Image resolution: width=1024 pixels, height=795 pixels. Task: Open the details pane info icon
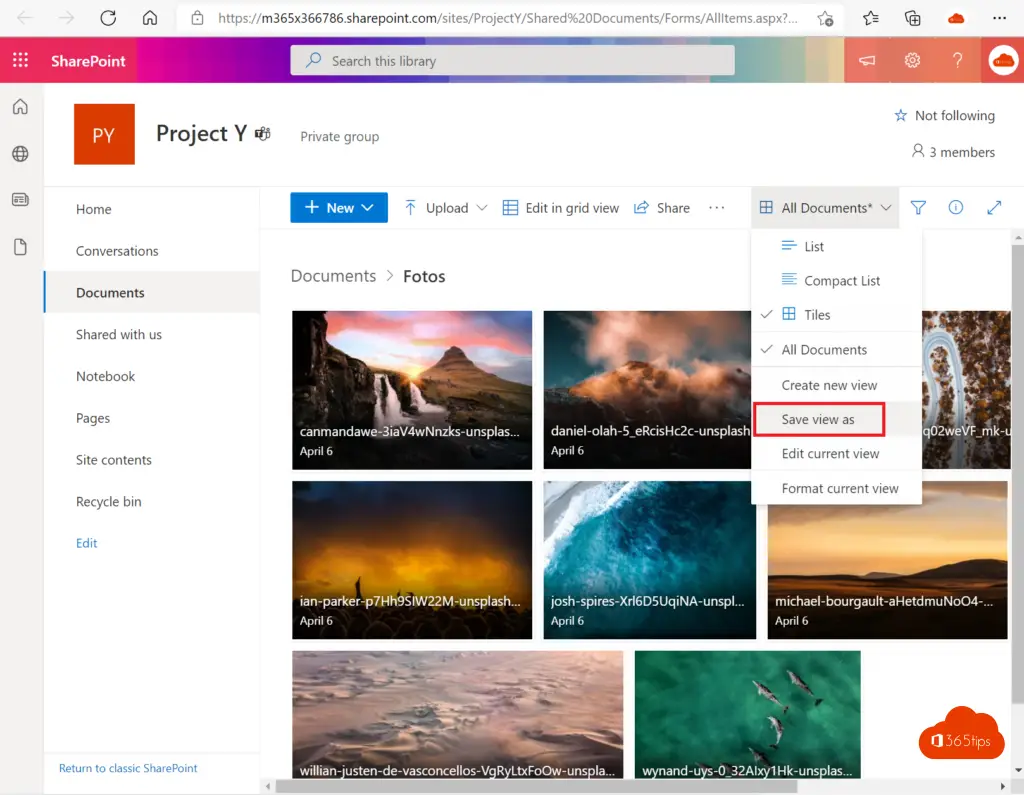pos(956,208)
